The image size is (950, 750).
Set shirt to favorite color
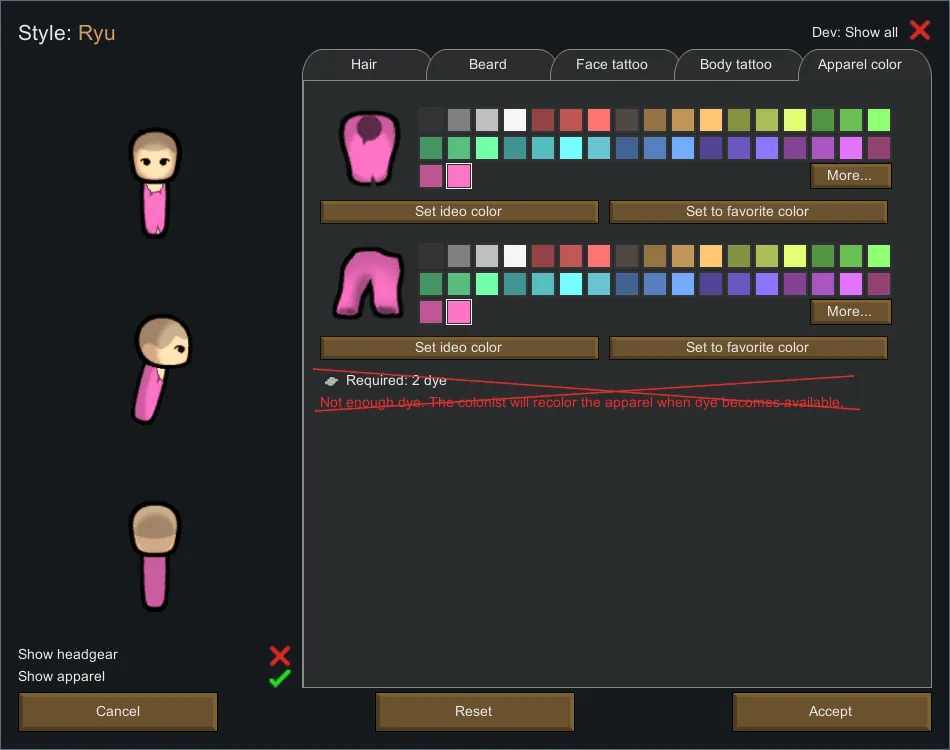[748, 212]
